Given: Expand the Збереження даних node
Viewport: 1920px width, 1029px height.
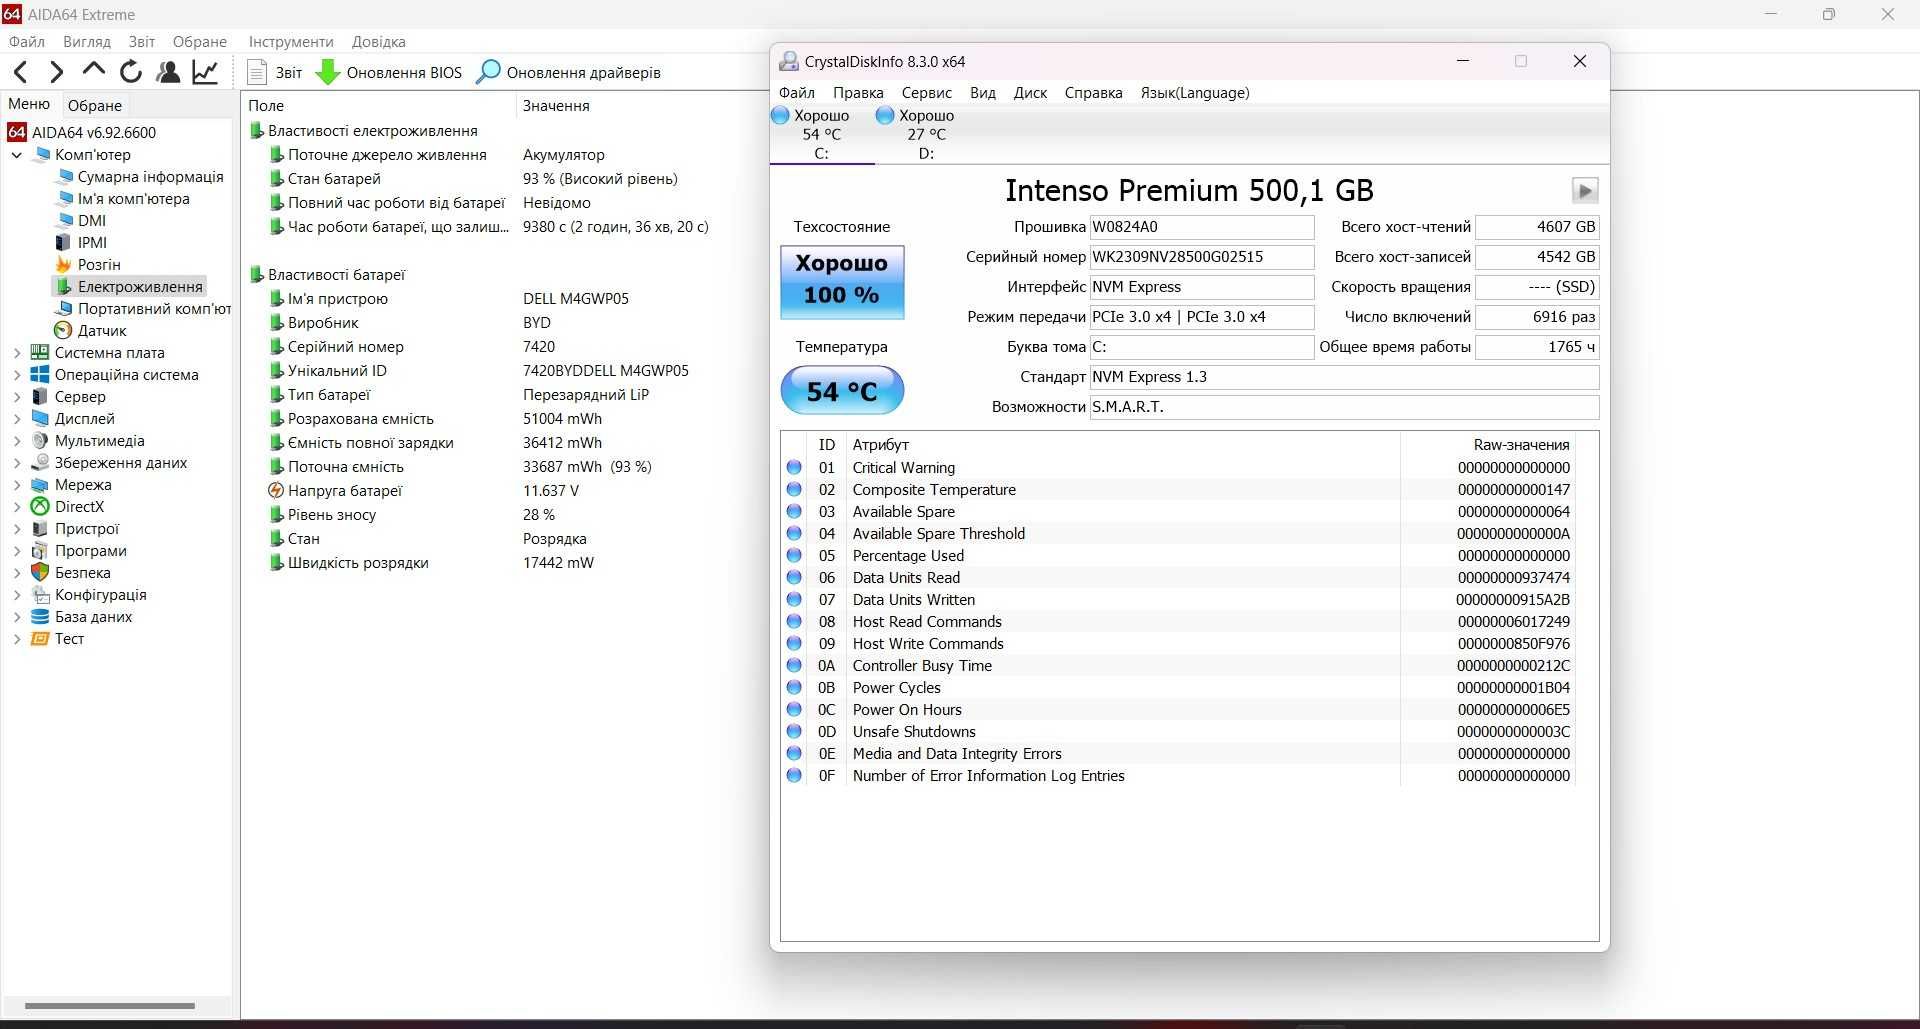Looking at the screenshot, I should [x=17, y=463].
